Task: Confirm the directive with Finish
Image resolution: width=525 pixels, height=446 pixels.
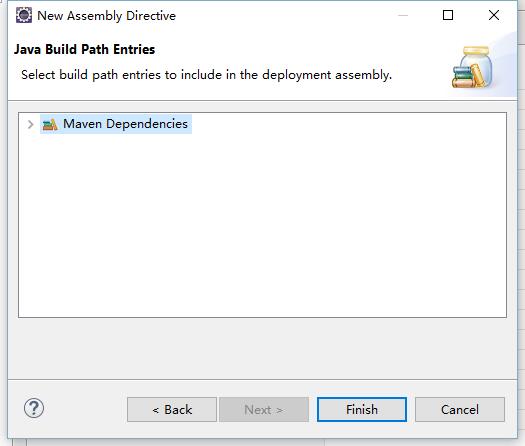Action: click(362, 410)
